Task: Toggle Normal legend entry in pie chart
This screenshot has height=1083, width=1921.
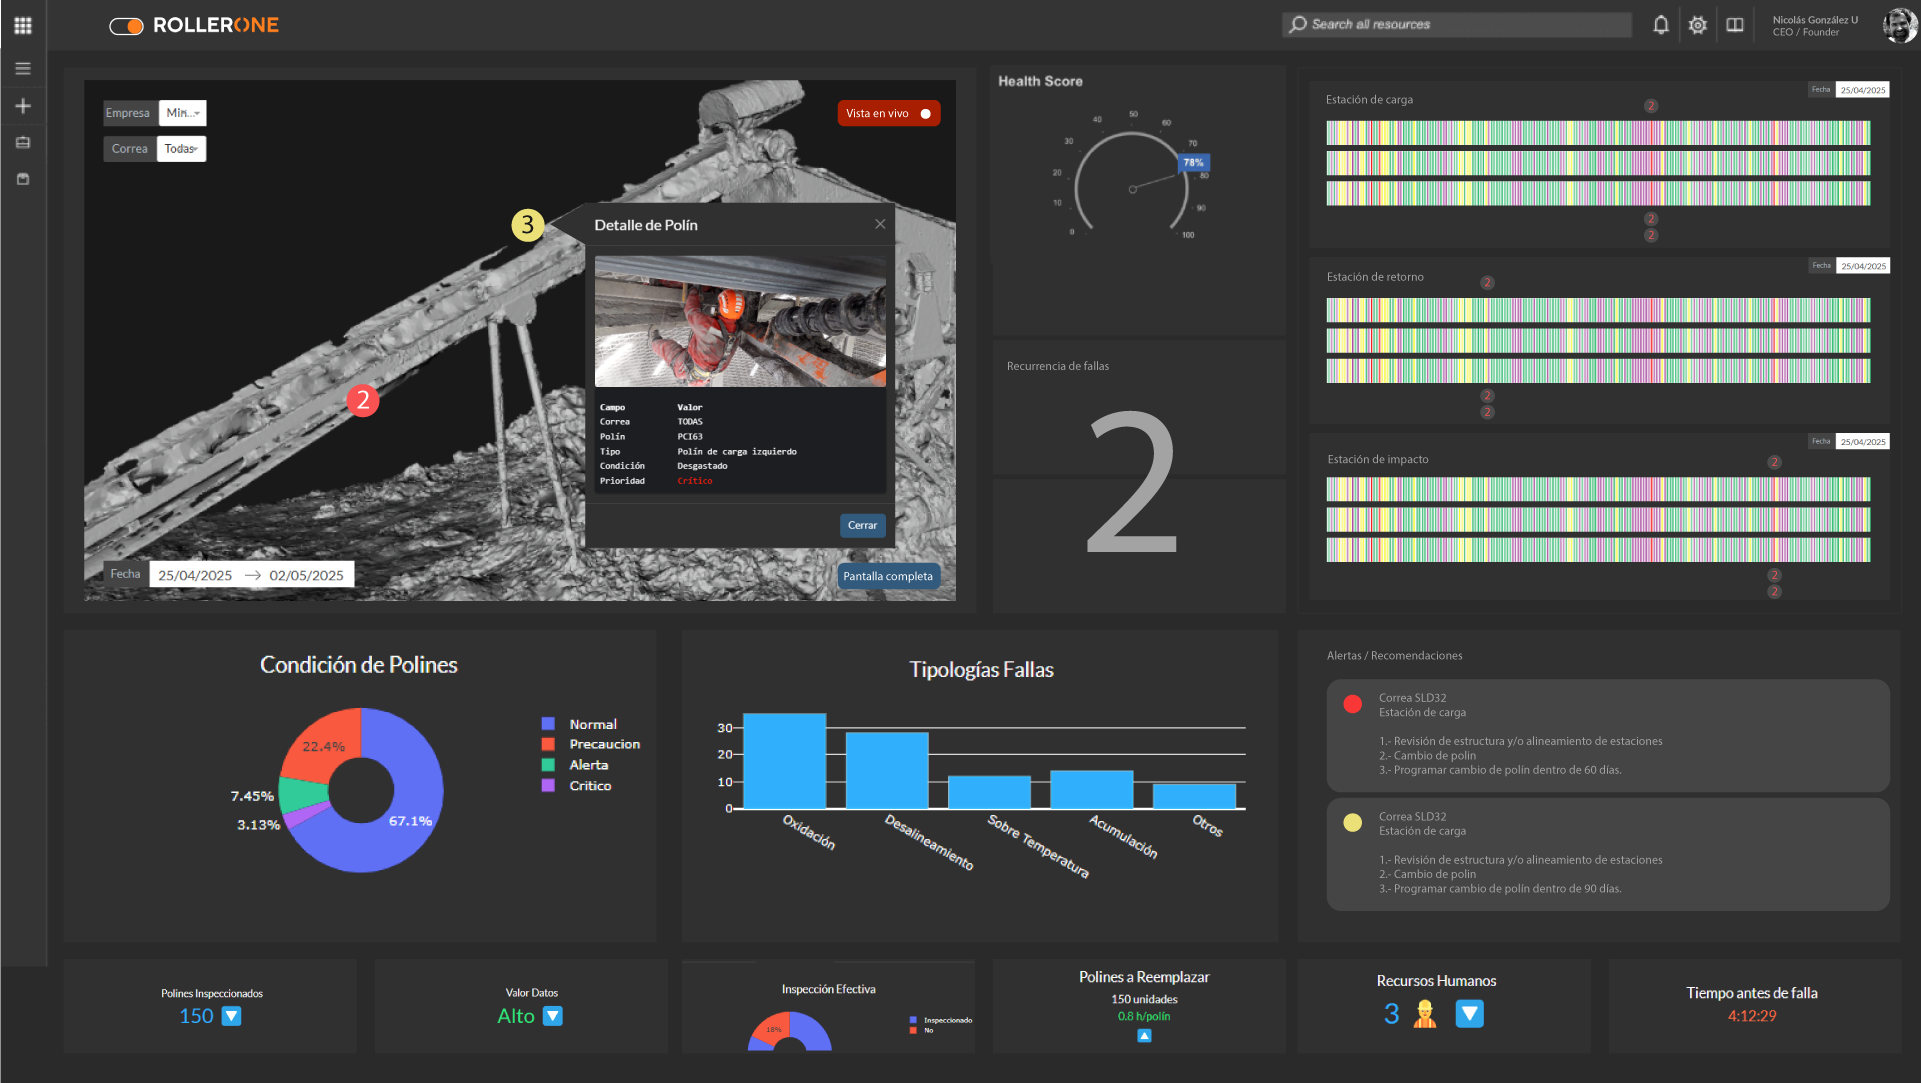Action: click(x=592, y=724)
